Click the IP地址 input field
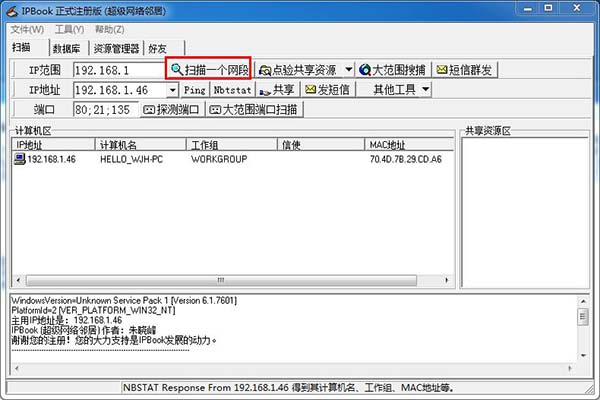Screen dimensions: 600x400 (121, 90)
